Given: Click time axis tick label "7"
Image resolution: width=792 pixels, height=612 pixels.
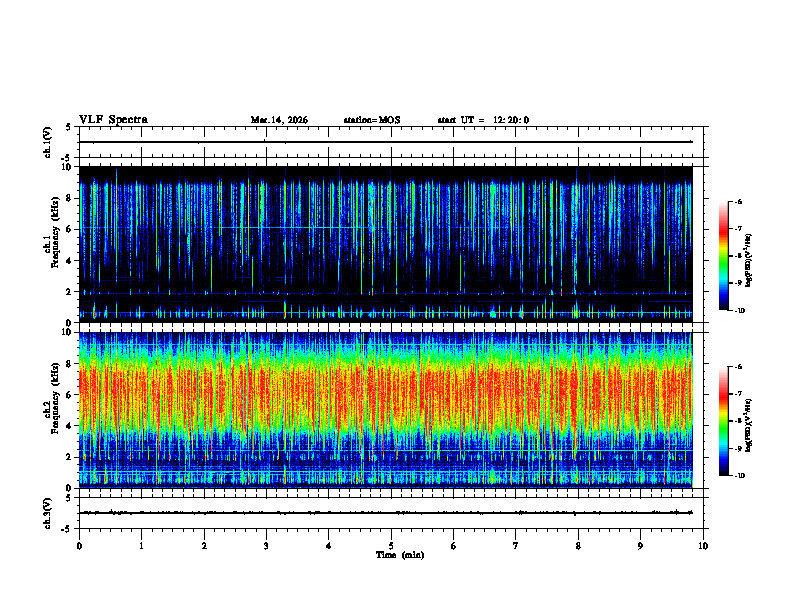Looking at the screenshot, I should click(516, 546).
